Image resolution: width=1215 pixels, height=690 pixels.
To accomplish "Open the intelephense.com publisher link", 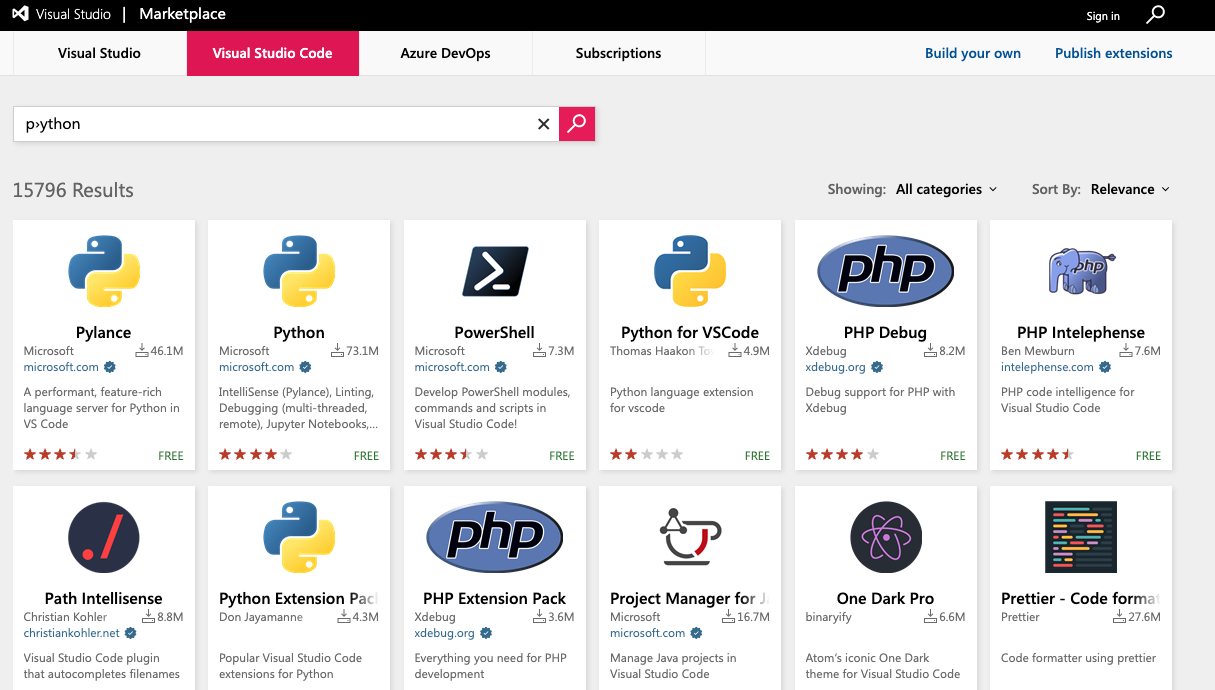I will (1048, 367).
